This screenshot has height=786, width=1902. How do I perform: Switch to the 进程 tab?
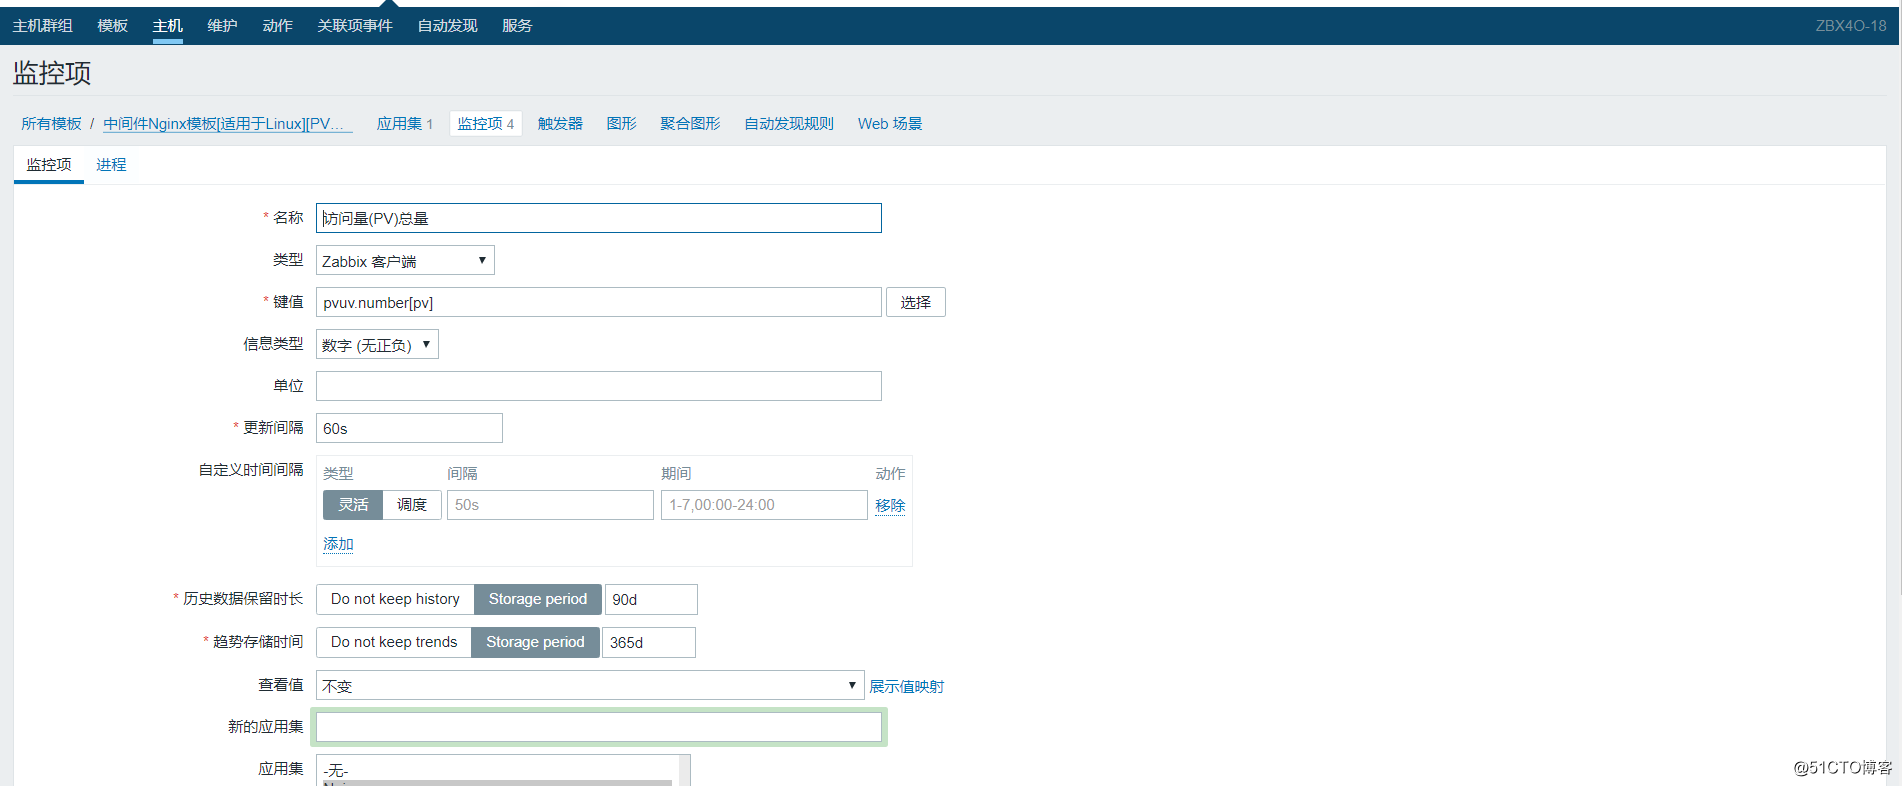pyautogui.click(x=111, y=165)
